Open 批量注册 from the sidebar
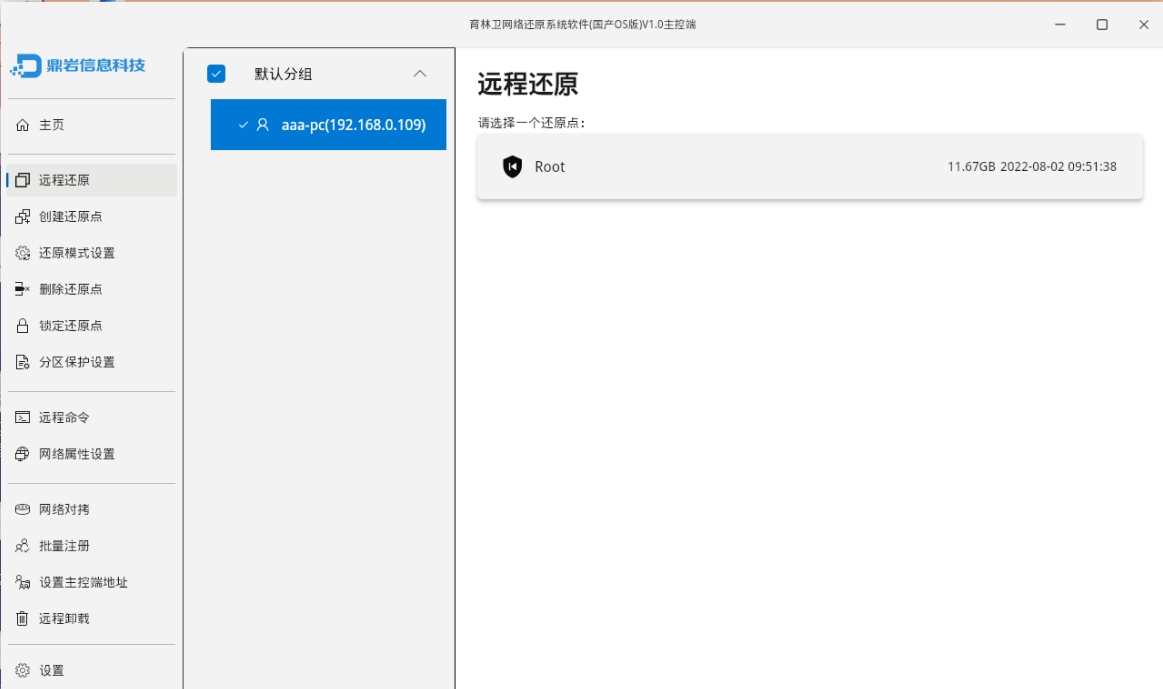 tap(64, 546)
